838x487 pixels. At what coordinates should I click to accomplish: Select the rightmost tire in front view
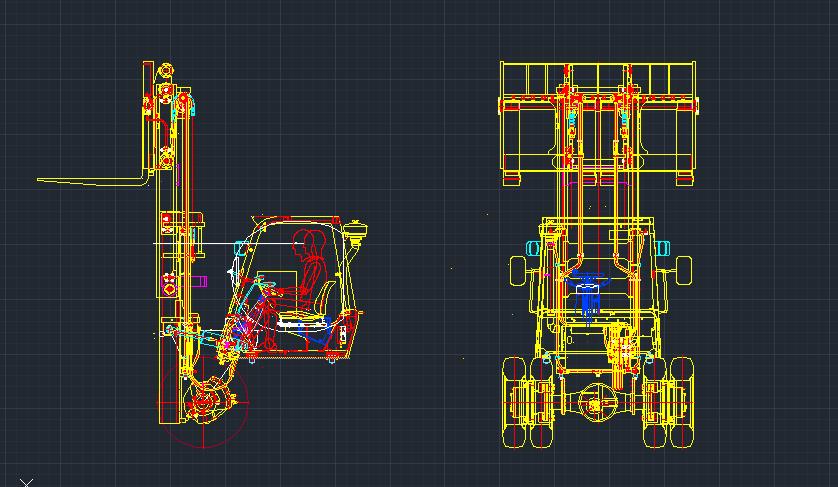pos(682,402)
